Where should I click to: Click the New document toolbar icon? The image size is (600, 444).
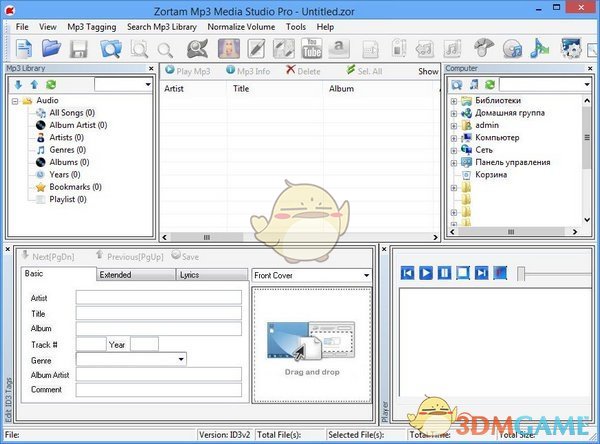click(24, 49)
